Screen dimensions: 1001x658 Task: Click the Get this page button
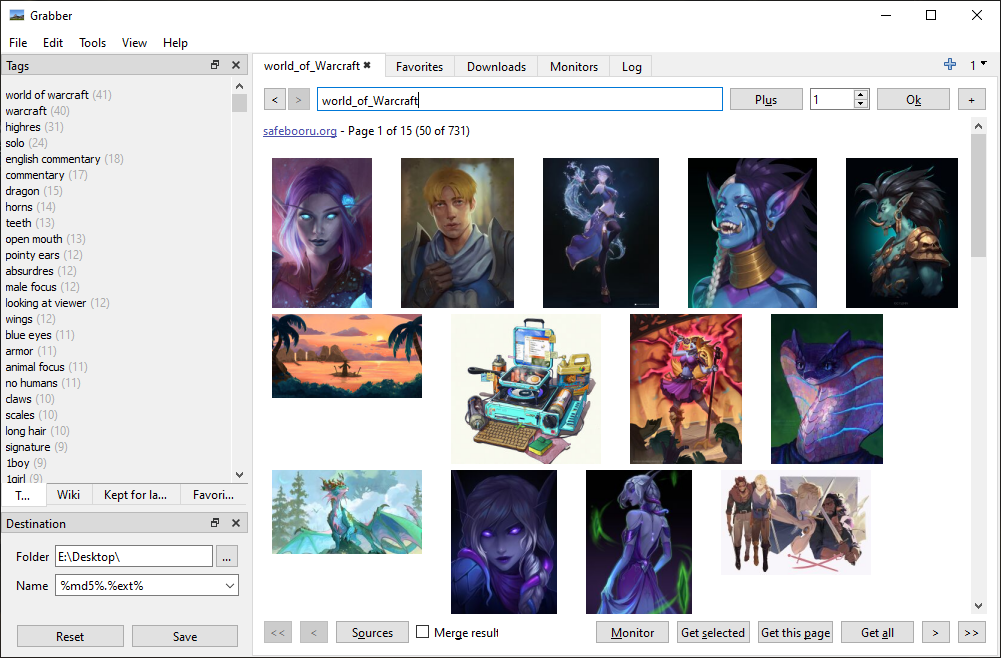pos(795,632)
